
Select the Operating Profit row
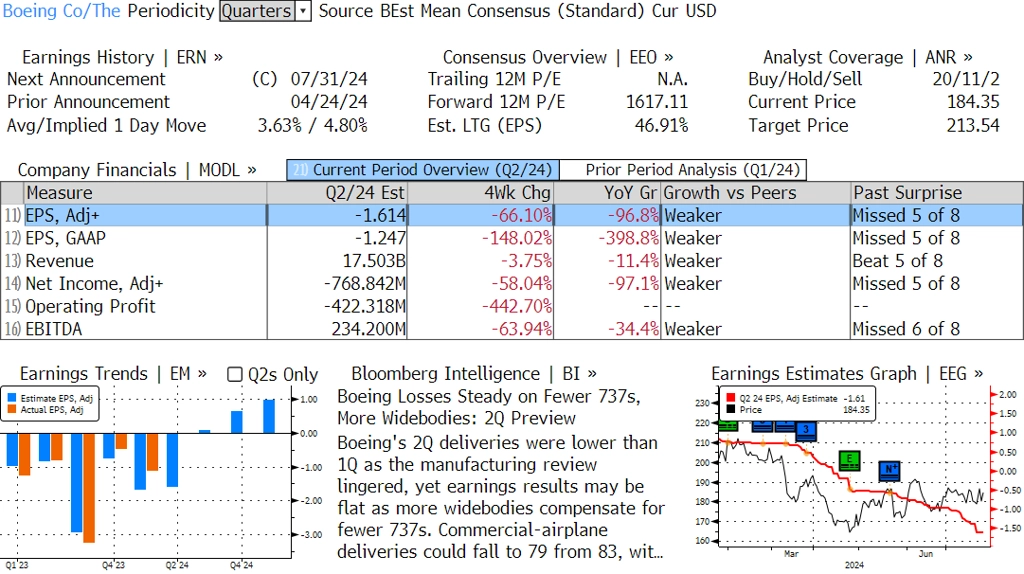512,307
